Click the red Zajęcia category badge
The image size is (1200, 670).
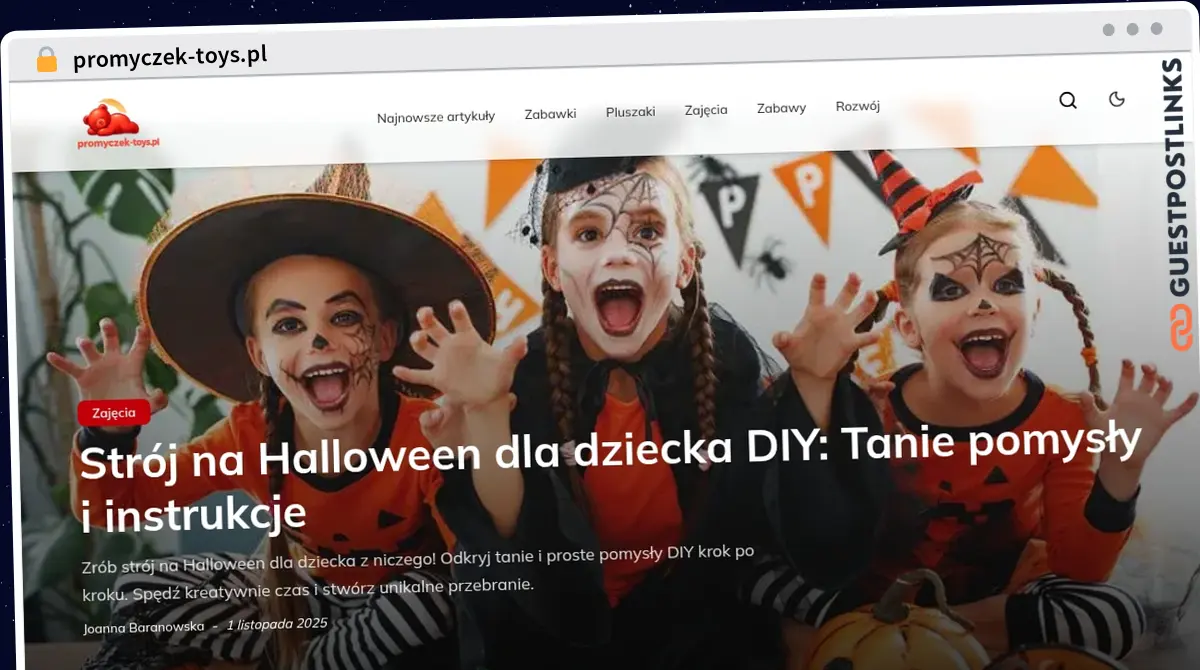(x=114, y=412)
